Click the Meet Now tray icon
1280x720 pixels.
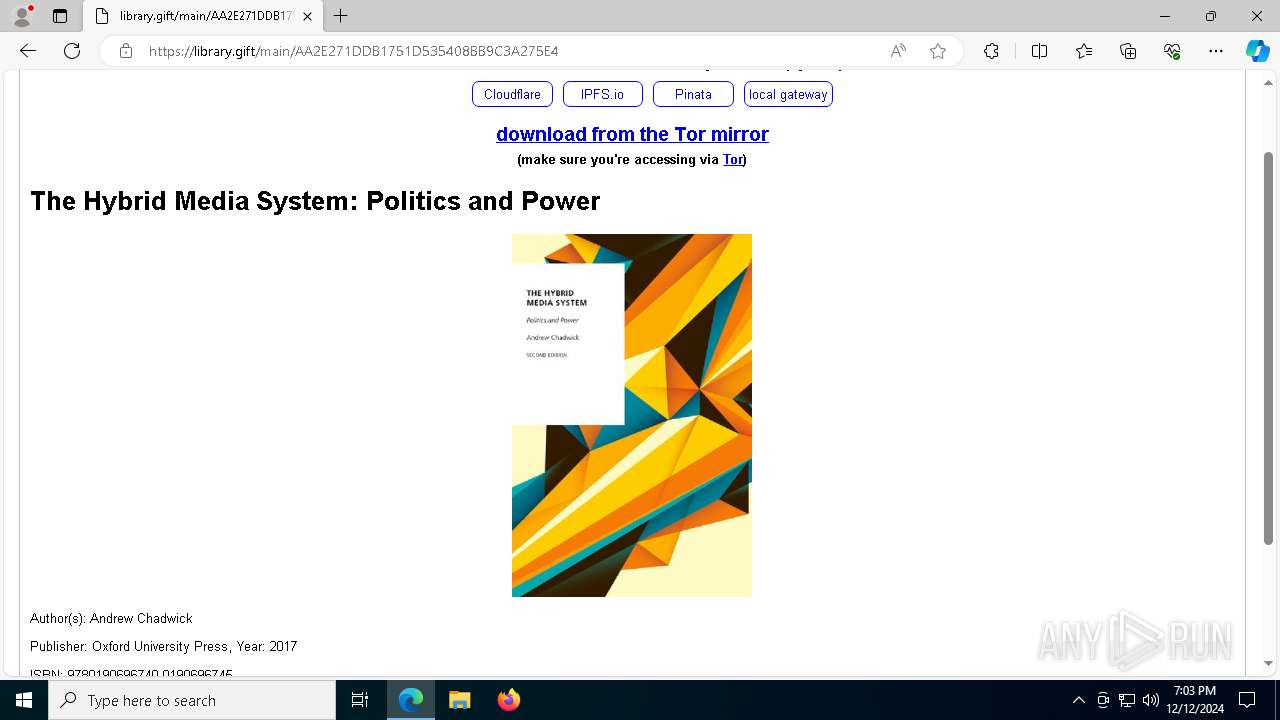(x=1103, y=700)
